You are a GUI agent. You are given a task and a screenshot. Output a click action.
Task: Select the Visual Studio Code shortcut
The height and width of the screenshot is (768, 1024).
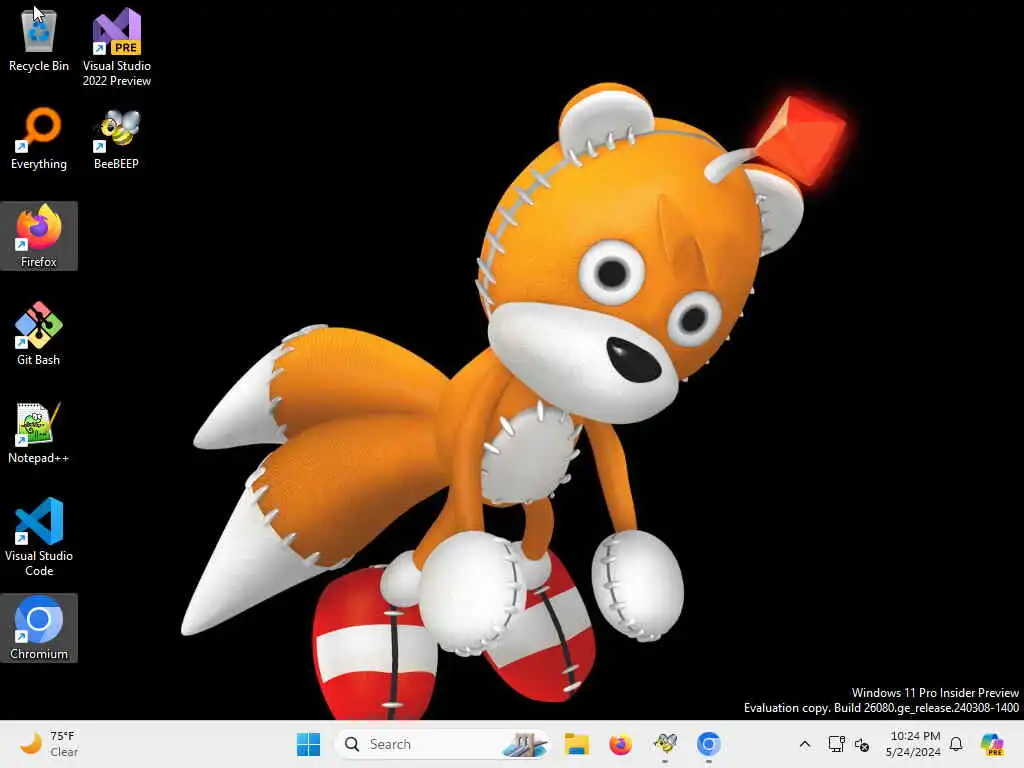click(39, 537)
